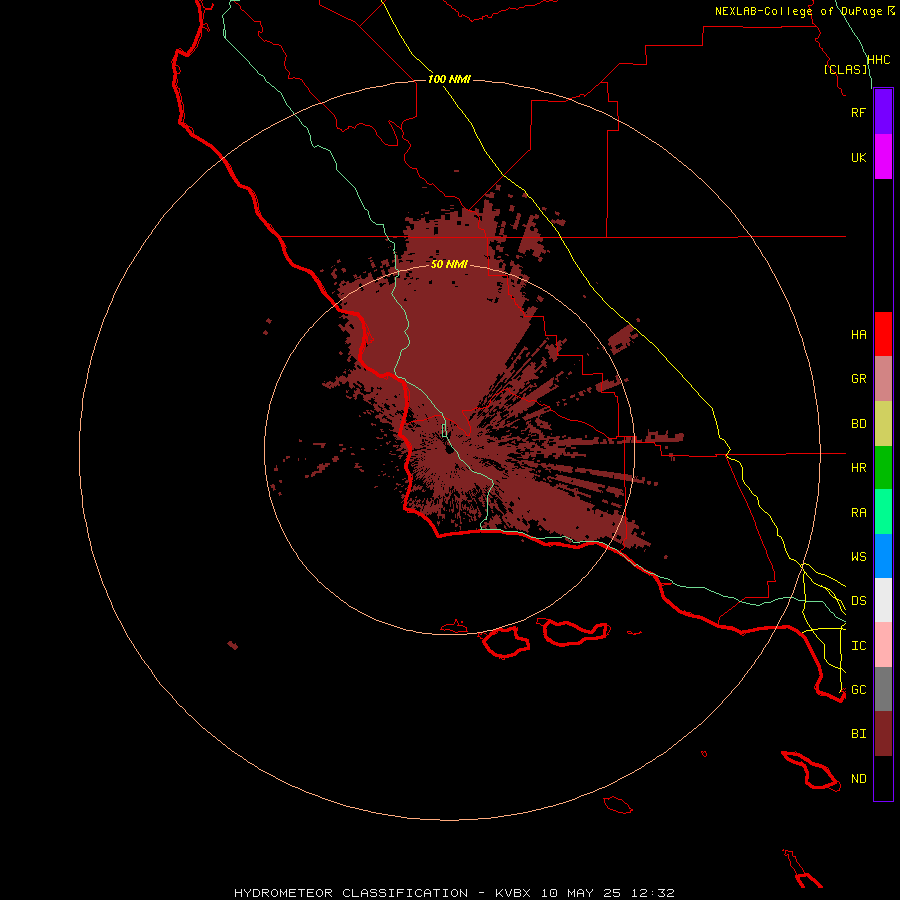Click the GC legend label
This screenshot has width=900, height=900.
pyautogui.click(x=858, y=690)
